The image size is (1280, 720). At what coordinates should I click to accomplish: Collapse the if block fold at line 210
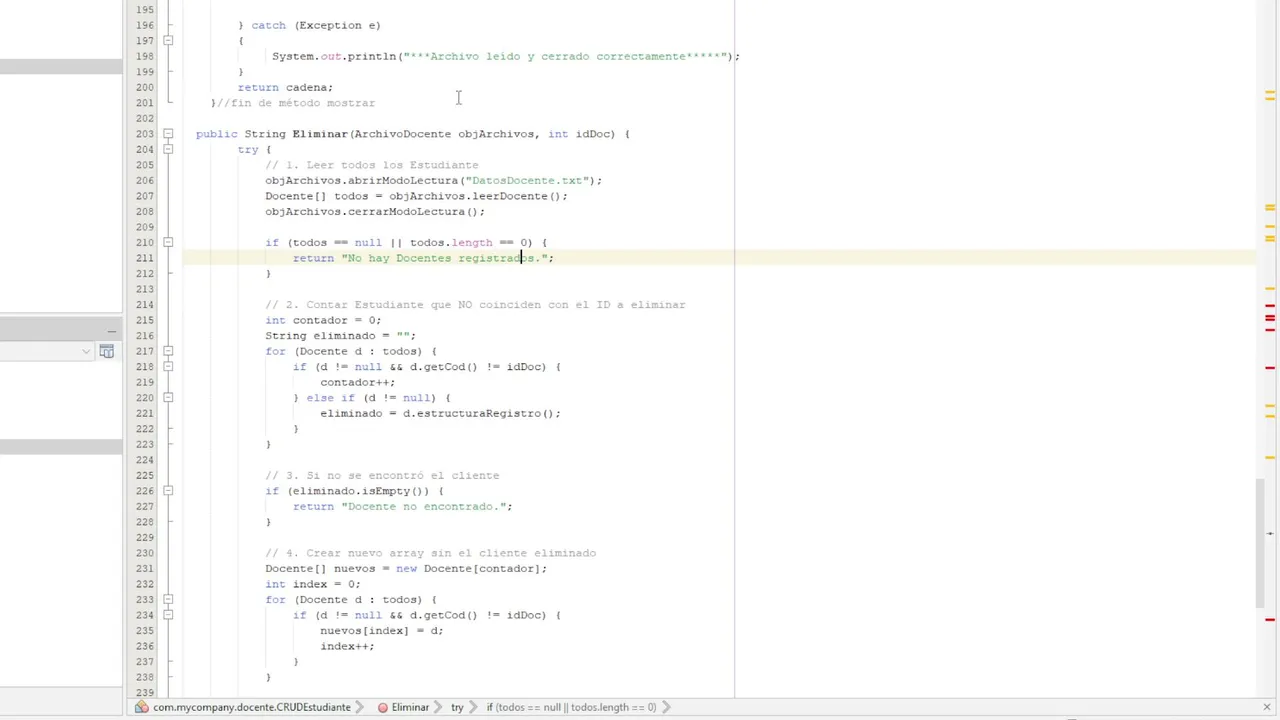168,242
